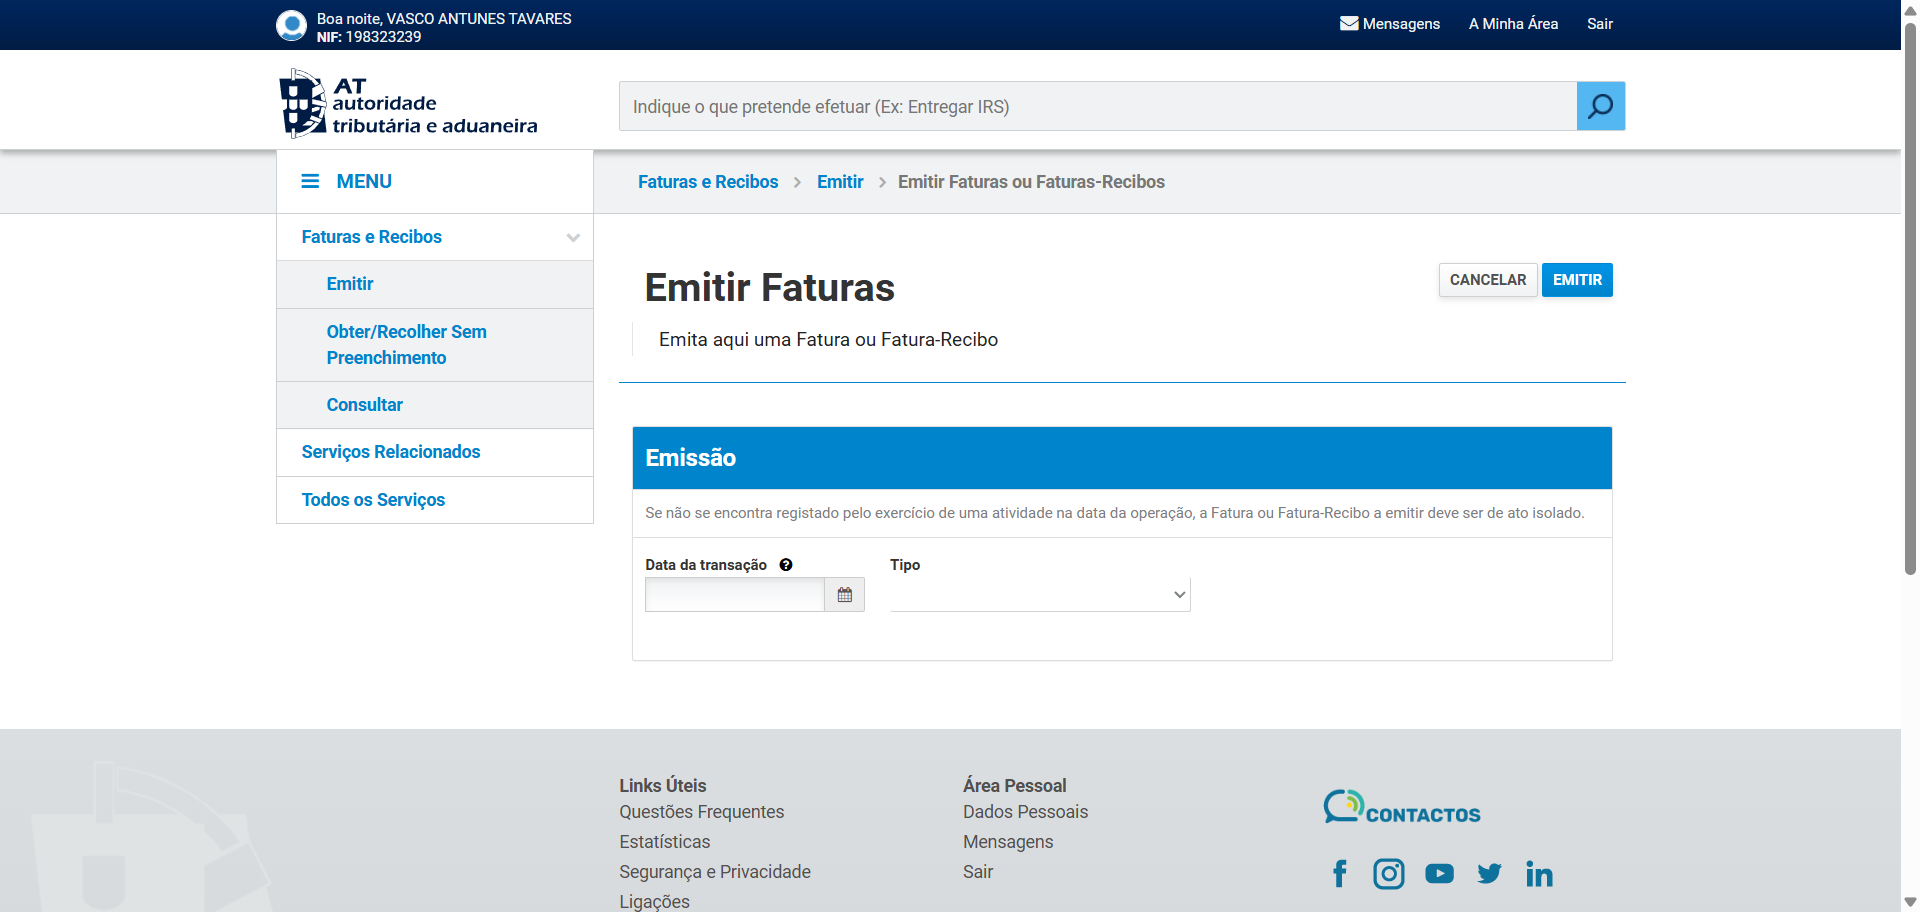The height and width of the screenshot is (912, 1920).
Task: Go to Emitir breadcrumb link
Action: tap(840, 182)
